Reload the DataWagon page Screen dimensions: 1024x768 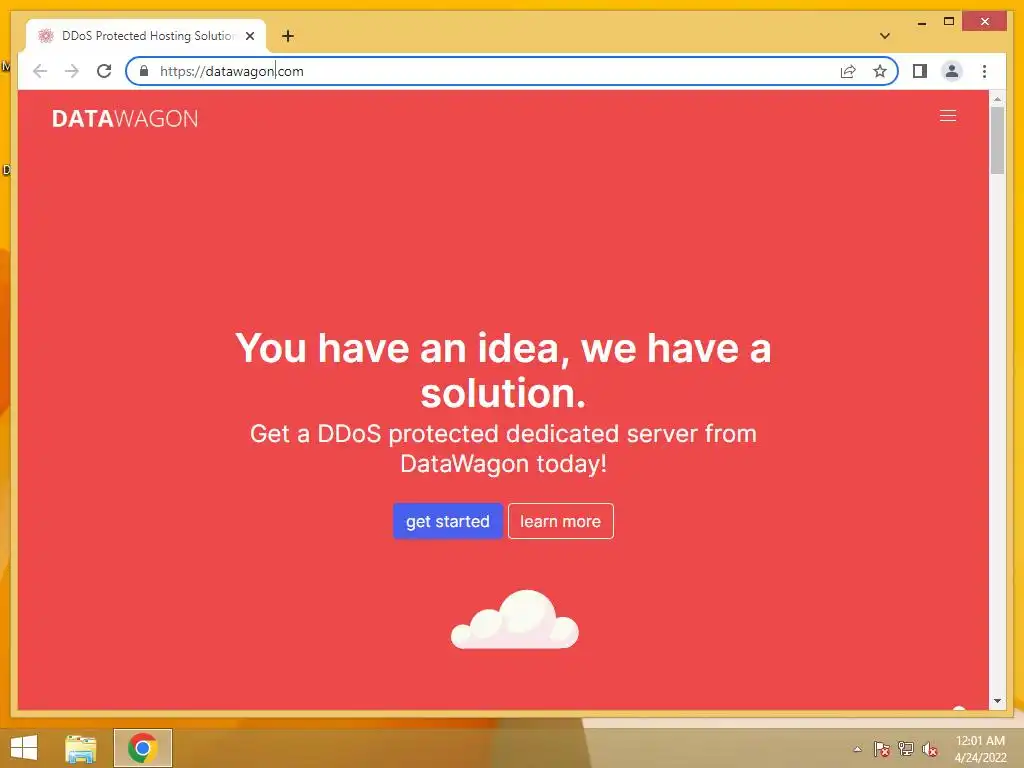tap(104, 71)
